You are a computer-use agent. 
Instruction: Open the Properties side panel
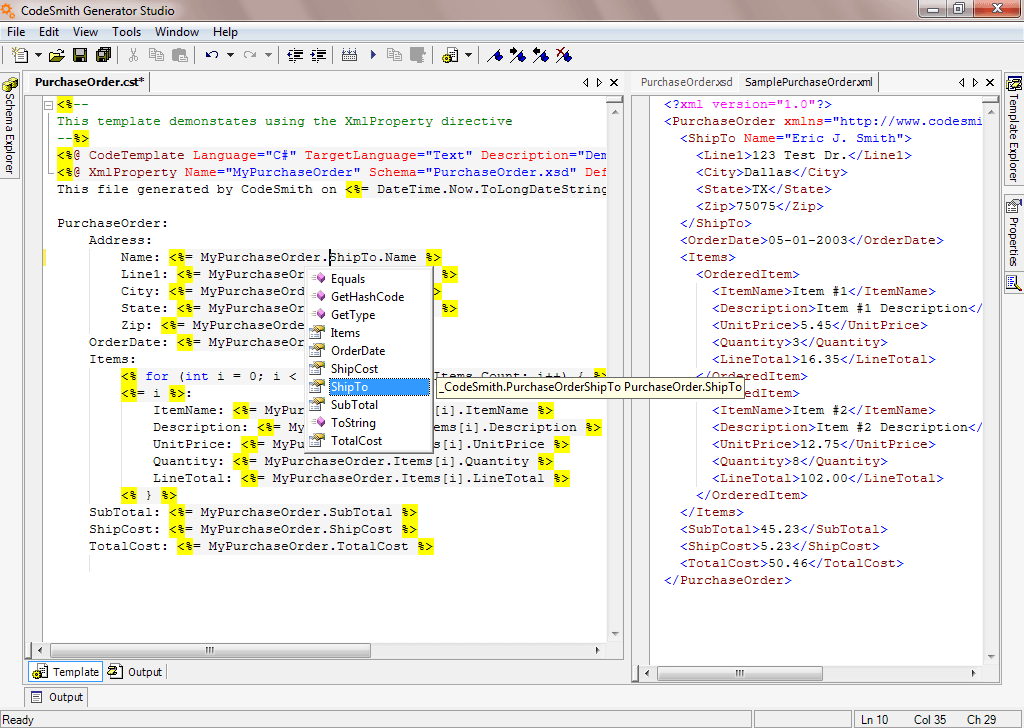pos(1014,233)
